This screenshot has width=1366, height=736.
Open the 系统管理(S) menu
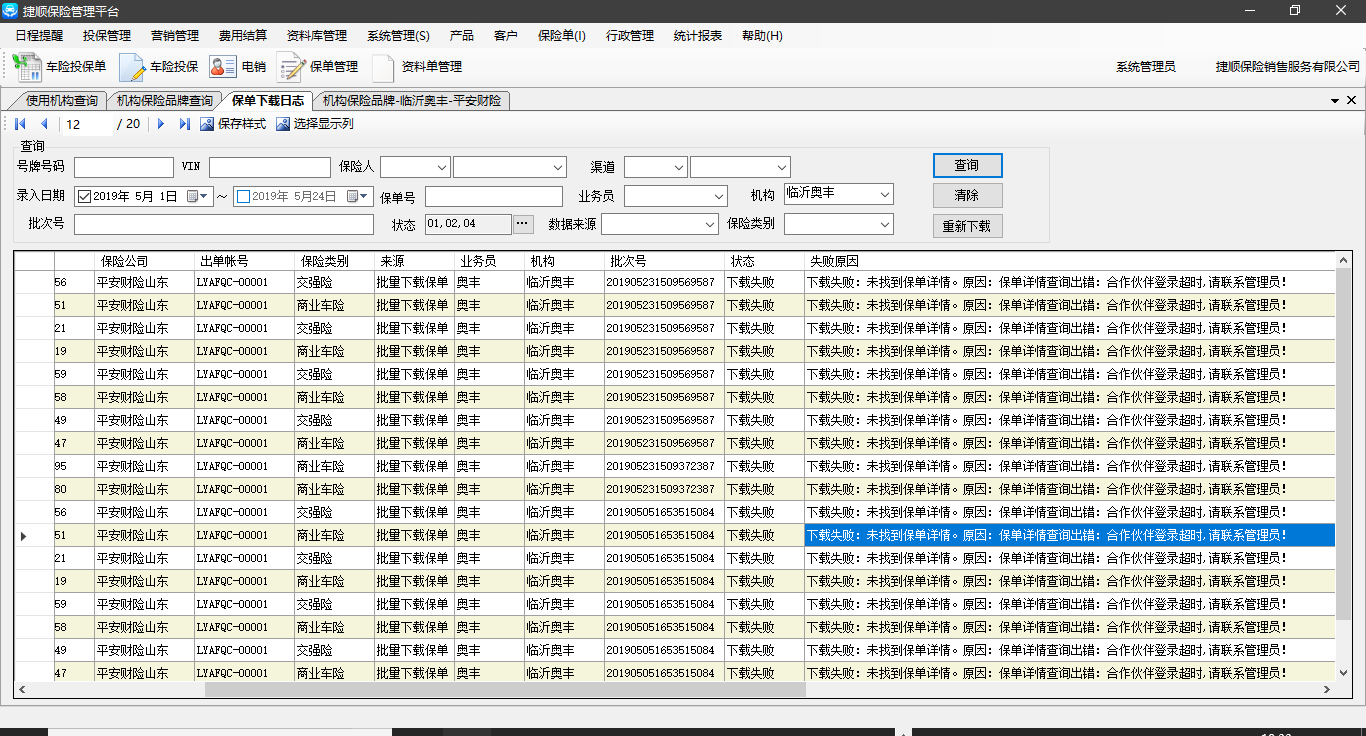pos(398,35)
